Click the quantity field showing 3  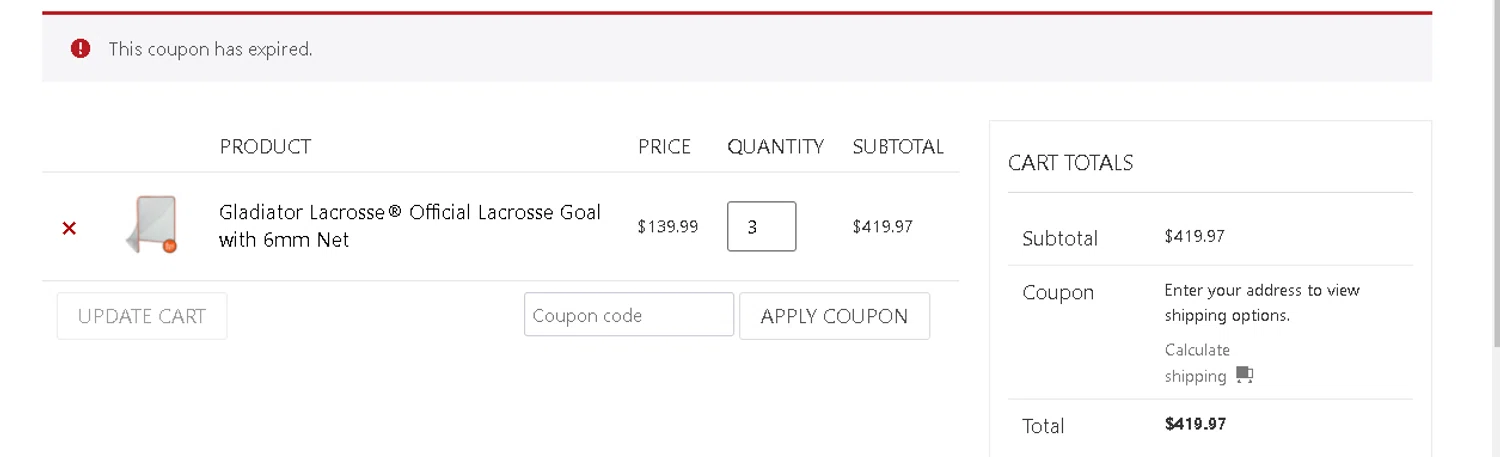click(x=761, y=227)
